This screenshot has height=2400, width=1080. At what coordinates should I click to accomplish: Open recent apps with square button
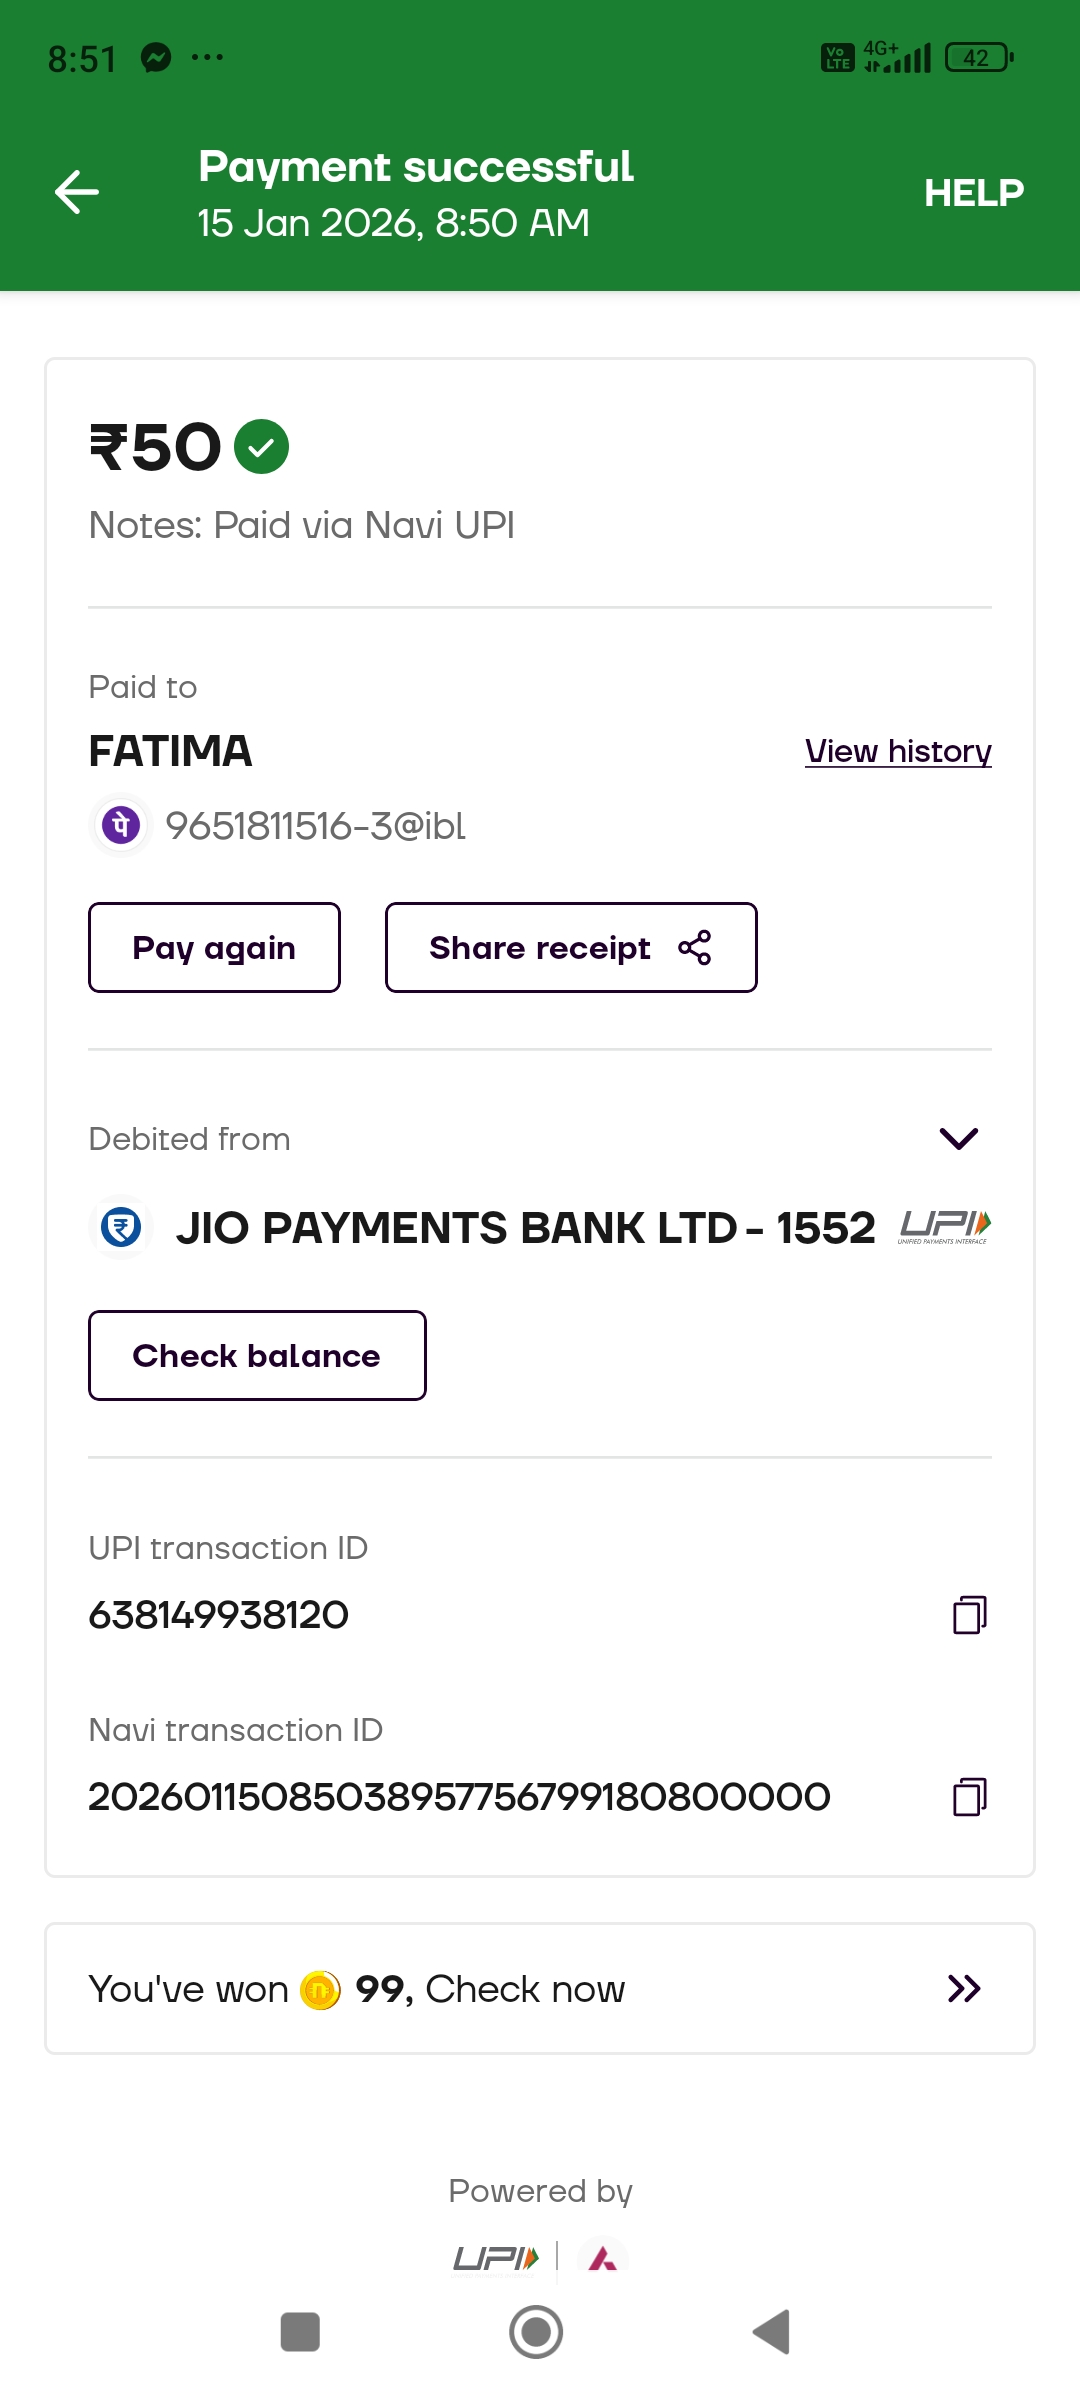pos(300,2332)
